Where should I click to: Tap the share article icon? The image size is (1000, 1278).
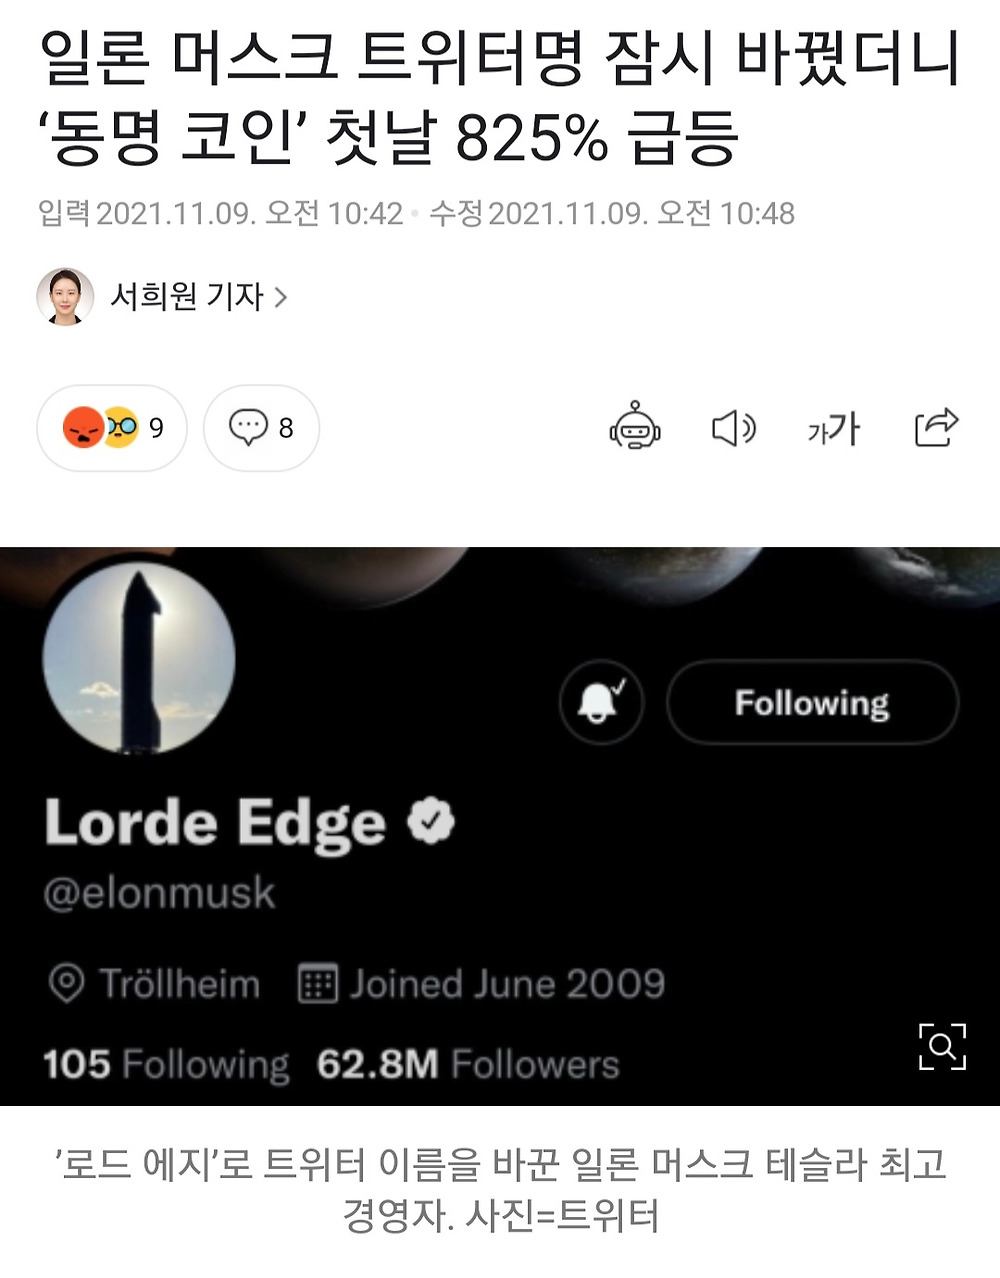point(936,427)
